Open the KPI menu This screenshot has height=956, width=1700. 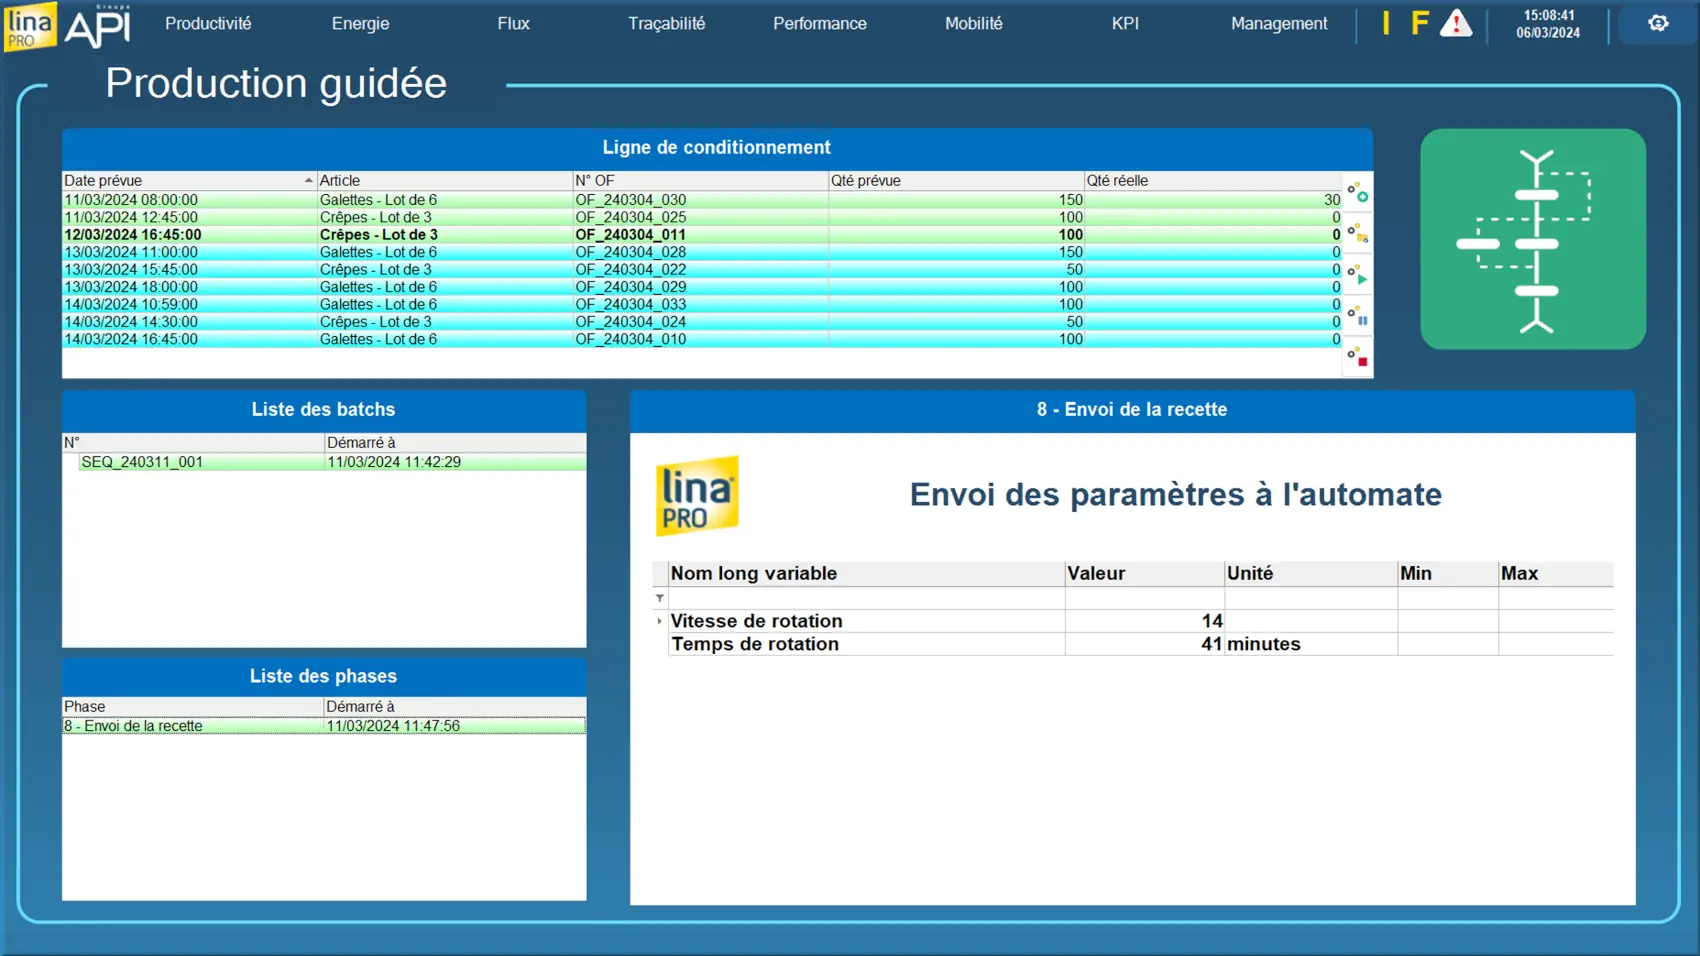pos(1125,24)
